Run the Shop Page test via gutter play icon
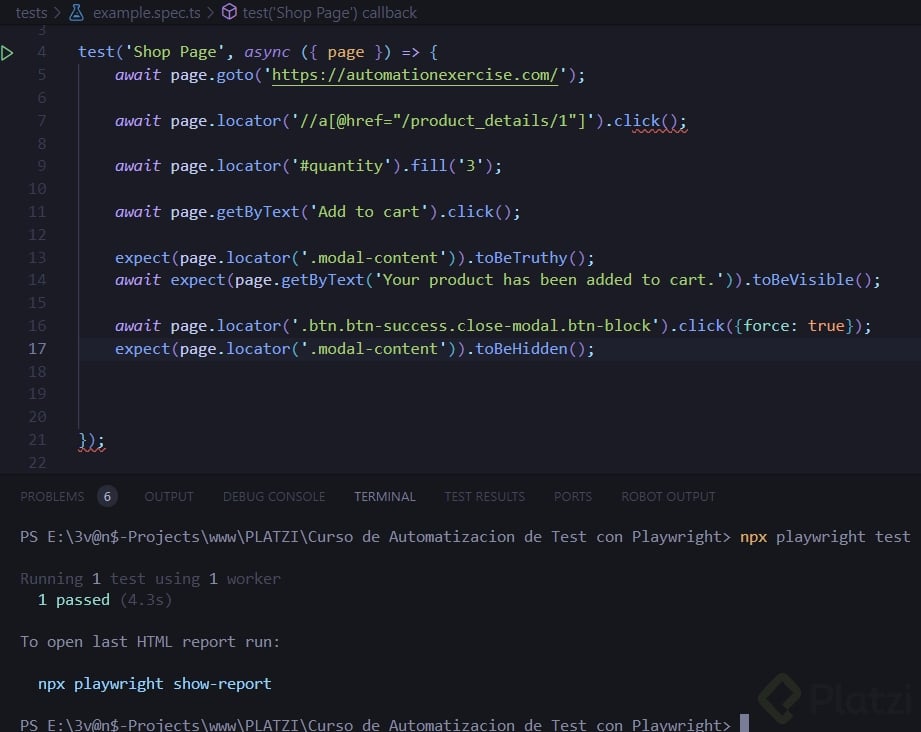The height and width of the screenshot is (732, 921). coord(7,53)
